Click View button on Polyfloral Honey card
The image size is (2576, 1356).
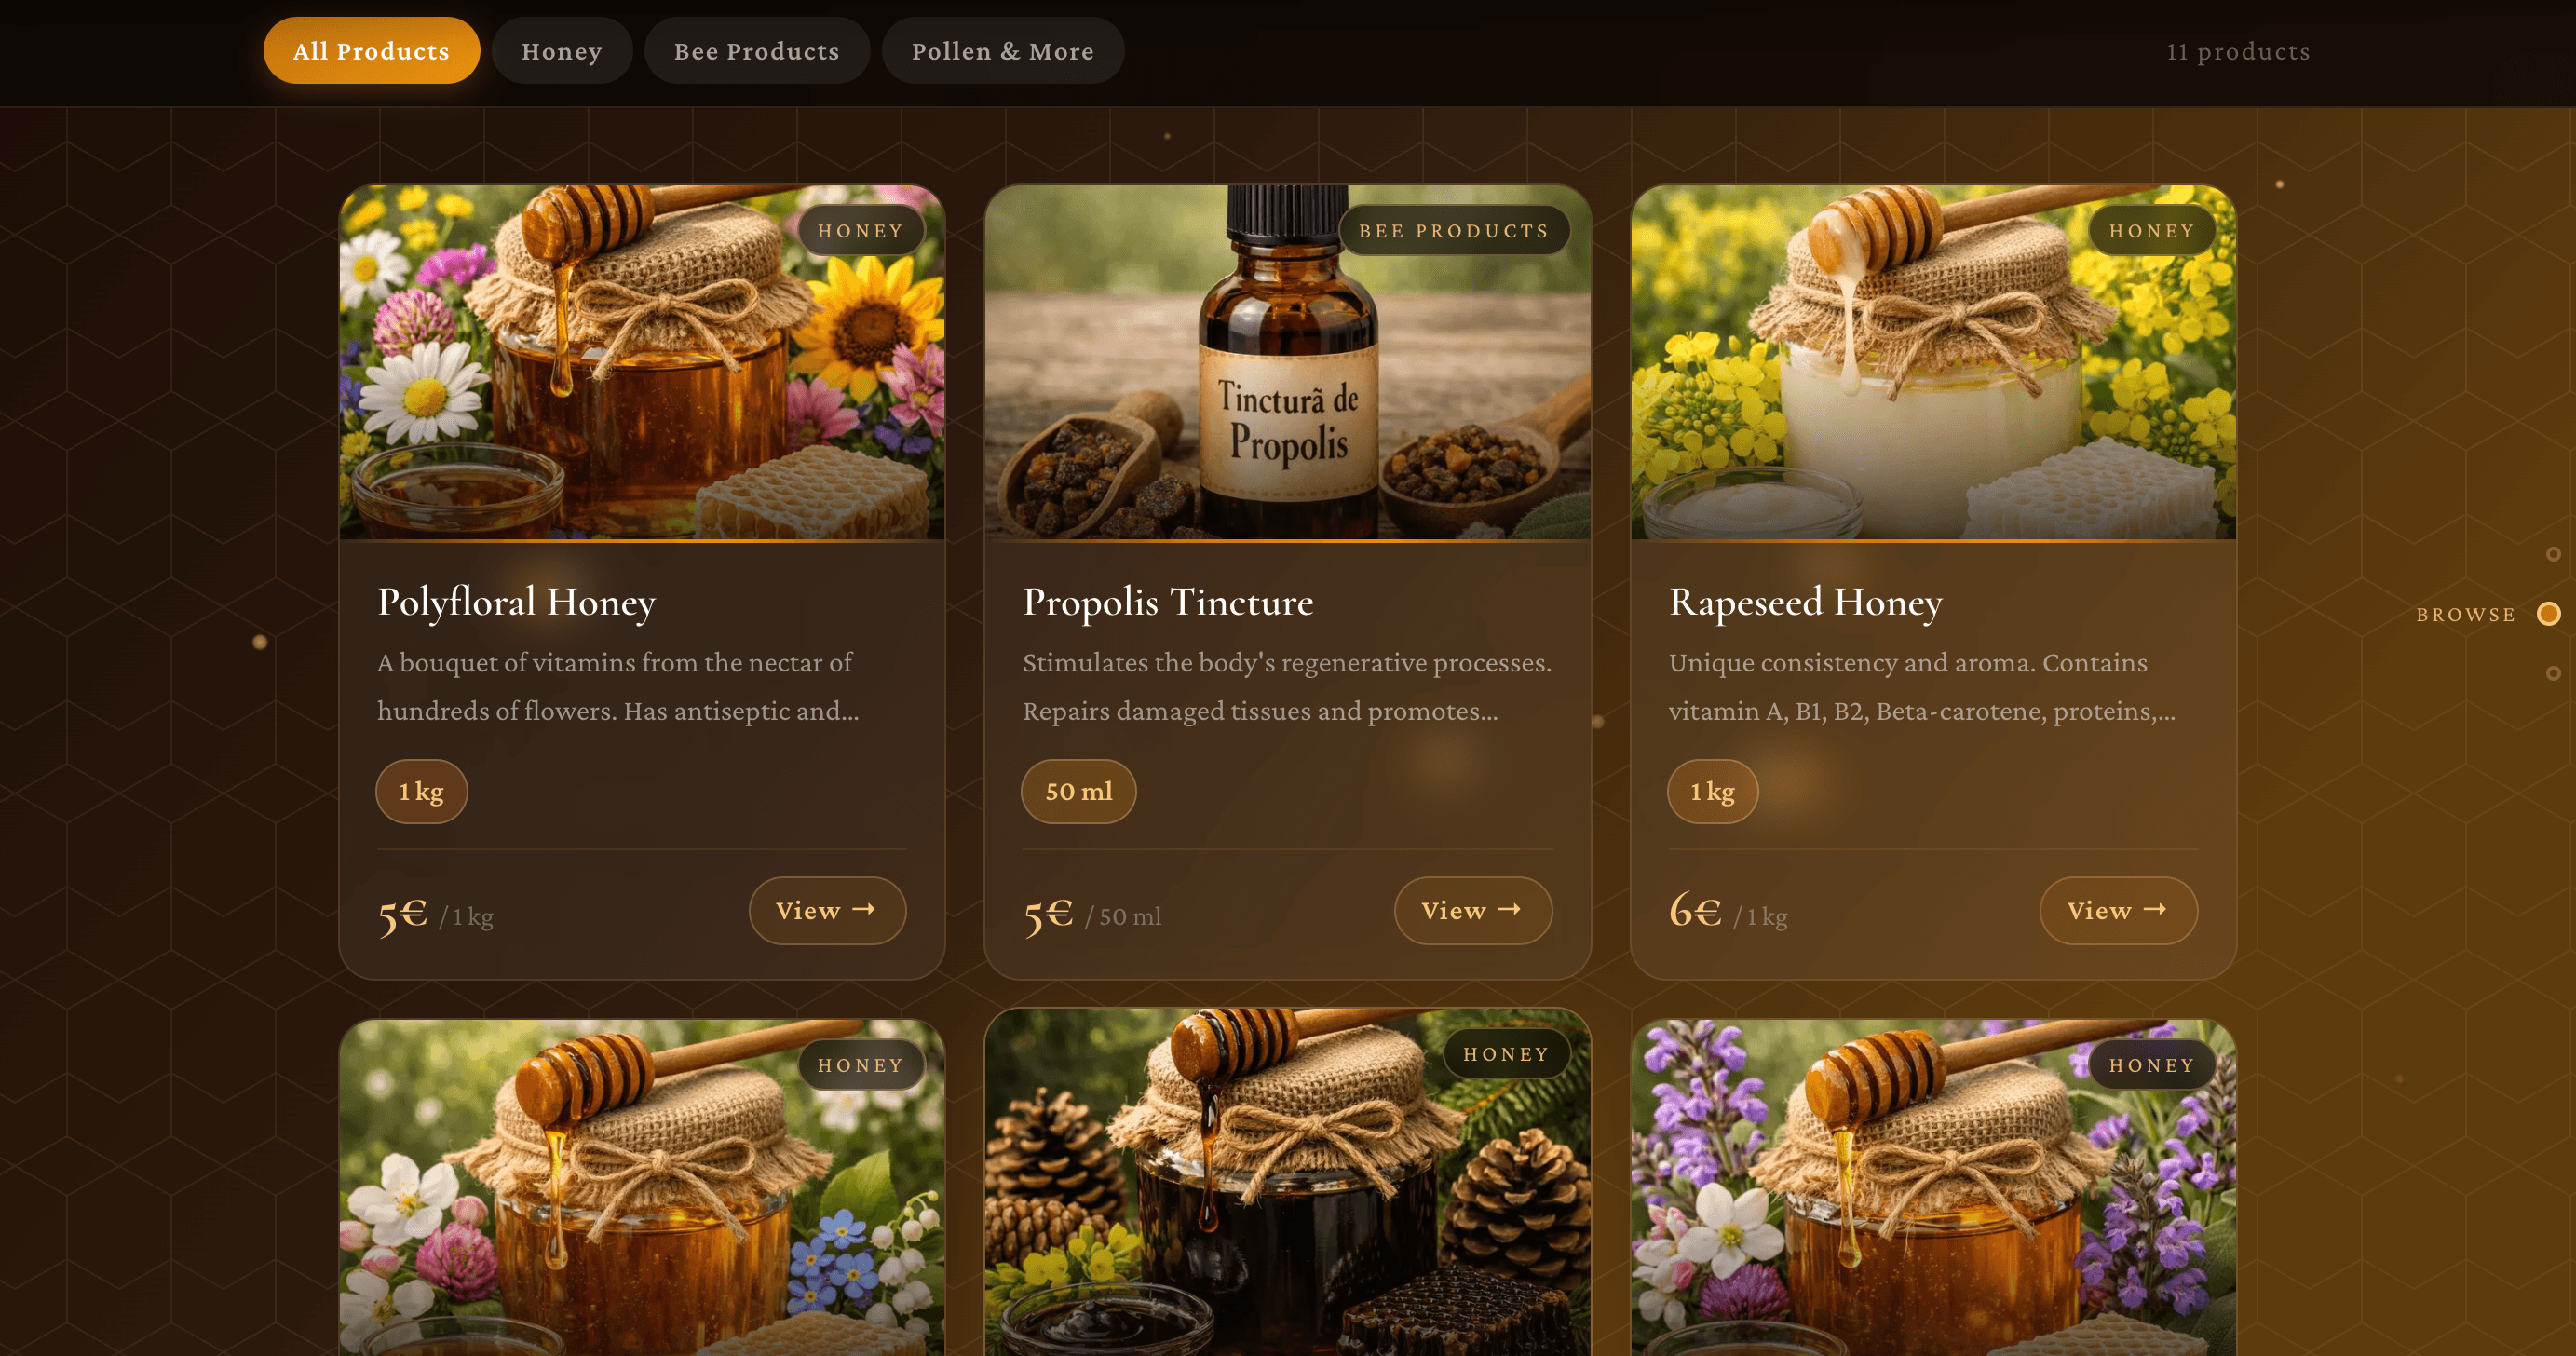[827, 910]
